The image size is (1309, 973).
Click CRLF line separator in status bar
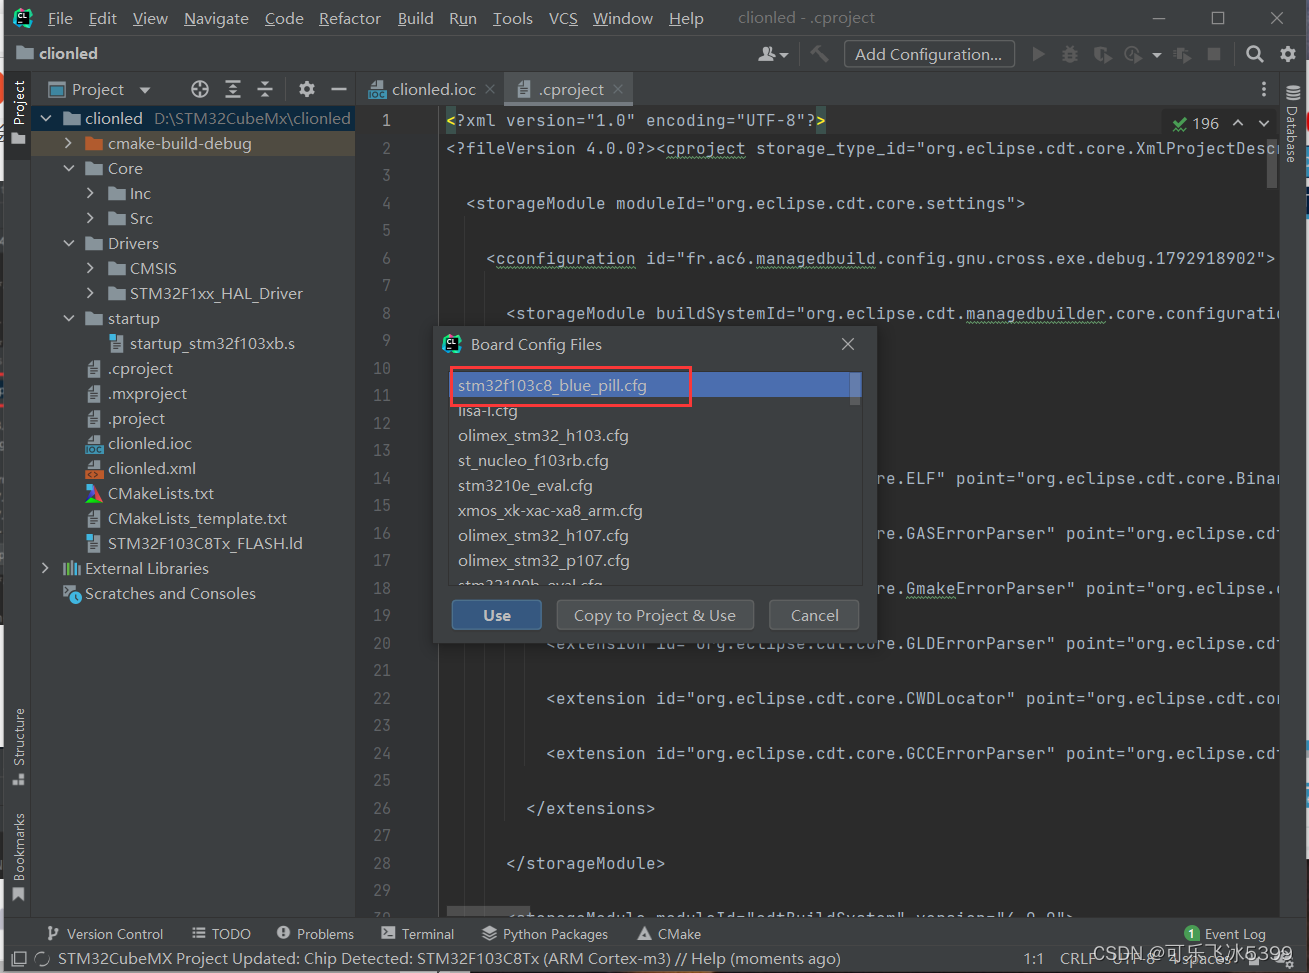[x=1078, y=958]
